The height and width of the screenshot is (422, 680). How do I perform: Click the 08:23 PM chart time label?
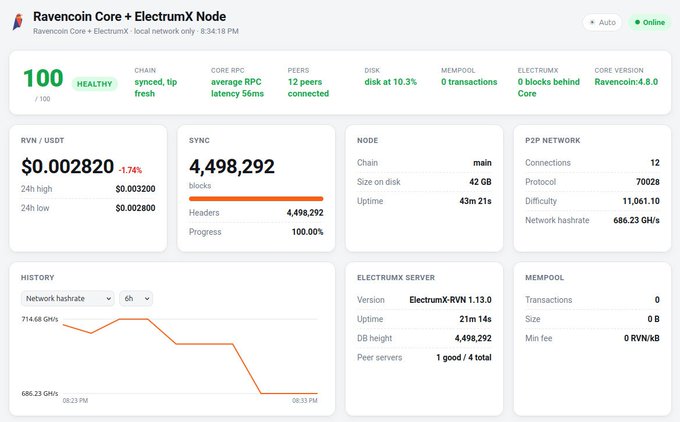75,401
